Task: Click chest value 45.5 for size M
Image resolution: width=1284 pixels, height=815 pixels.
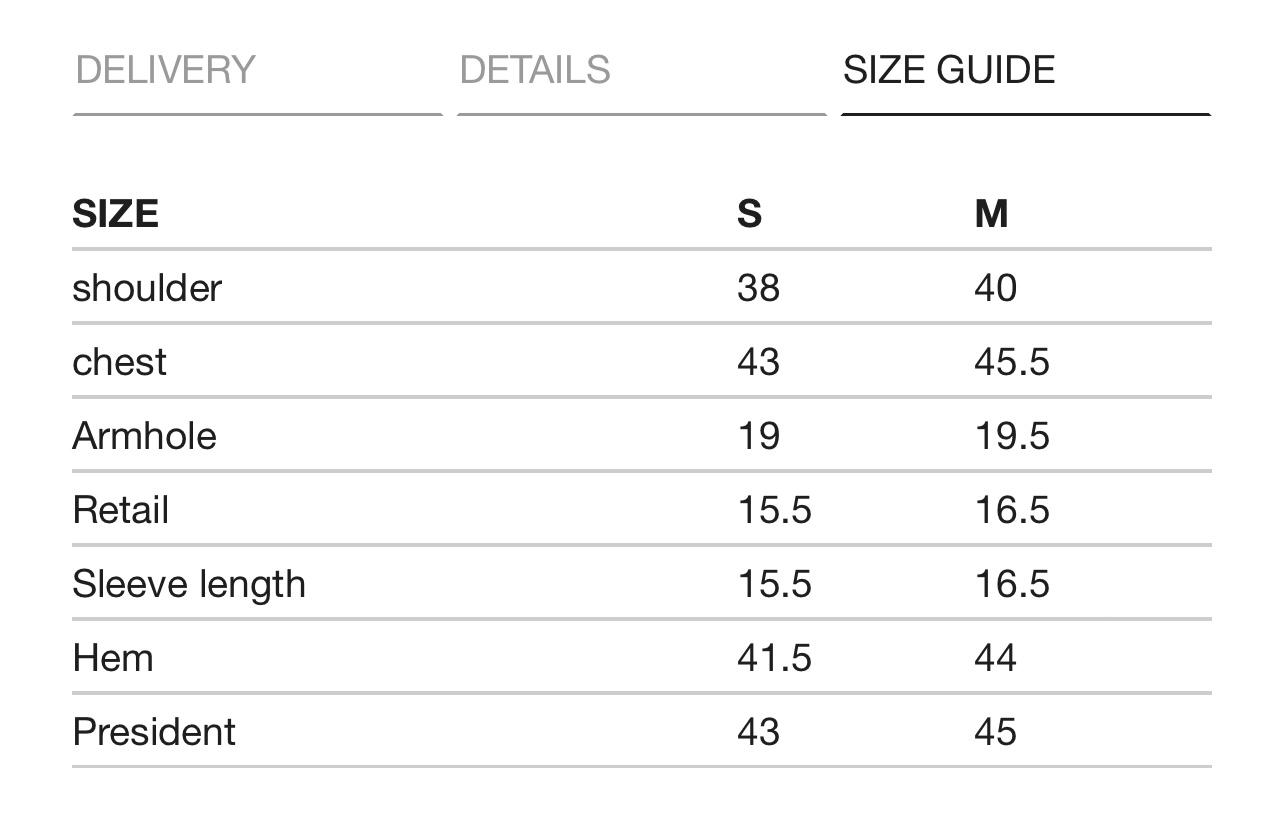Action: click(1012, 362)
